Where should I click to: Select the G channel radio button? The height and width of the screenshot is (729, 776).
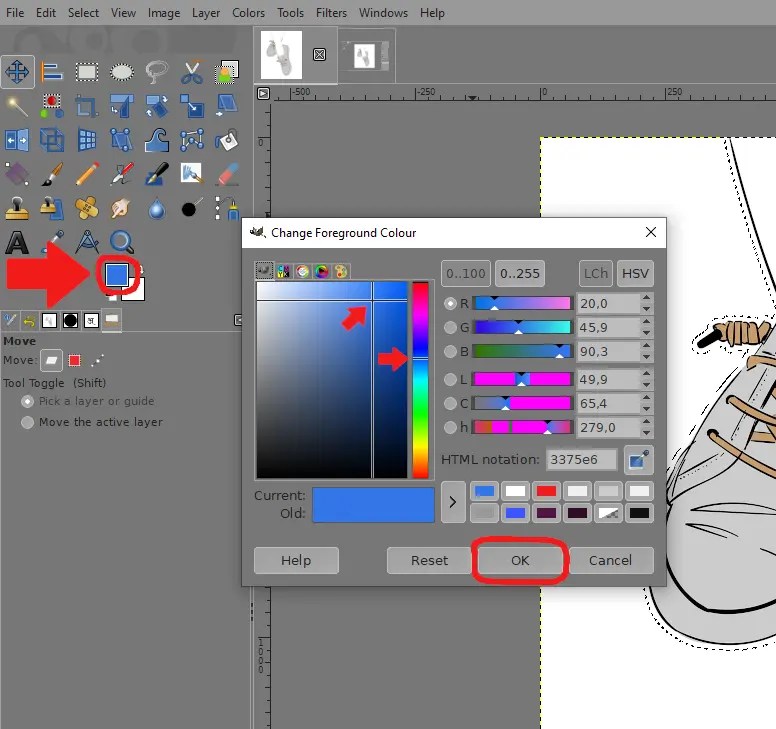click(x=450, y=328)
